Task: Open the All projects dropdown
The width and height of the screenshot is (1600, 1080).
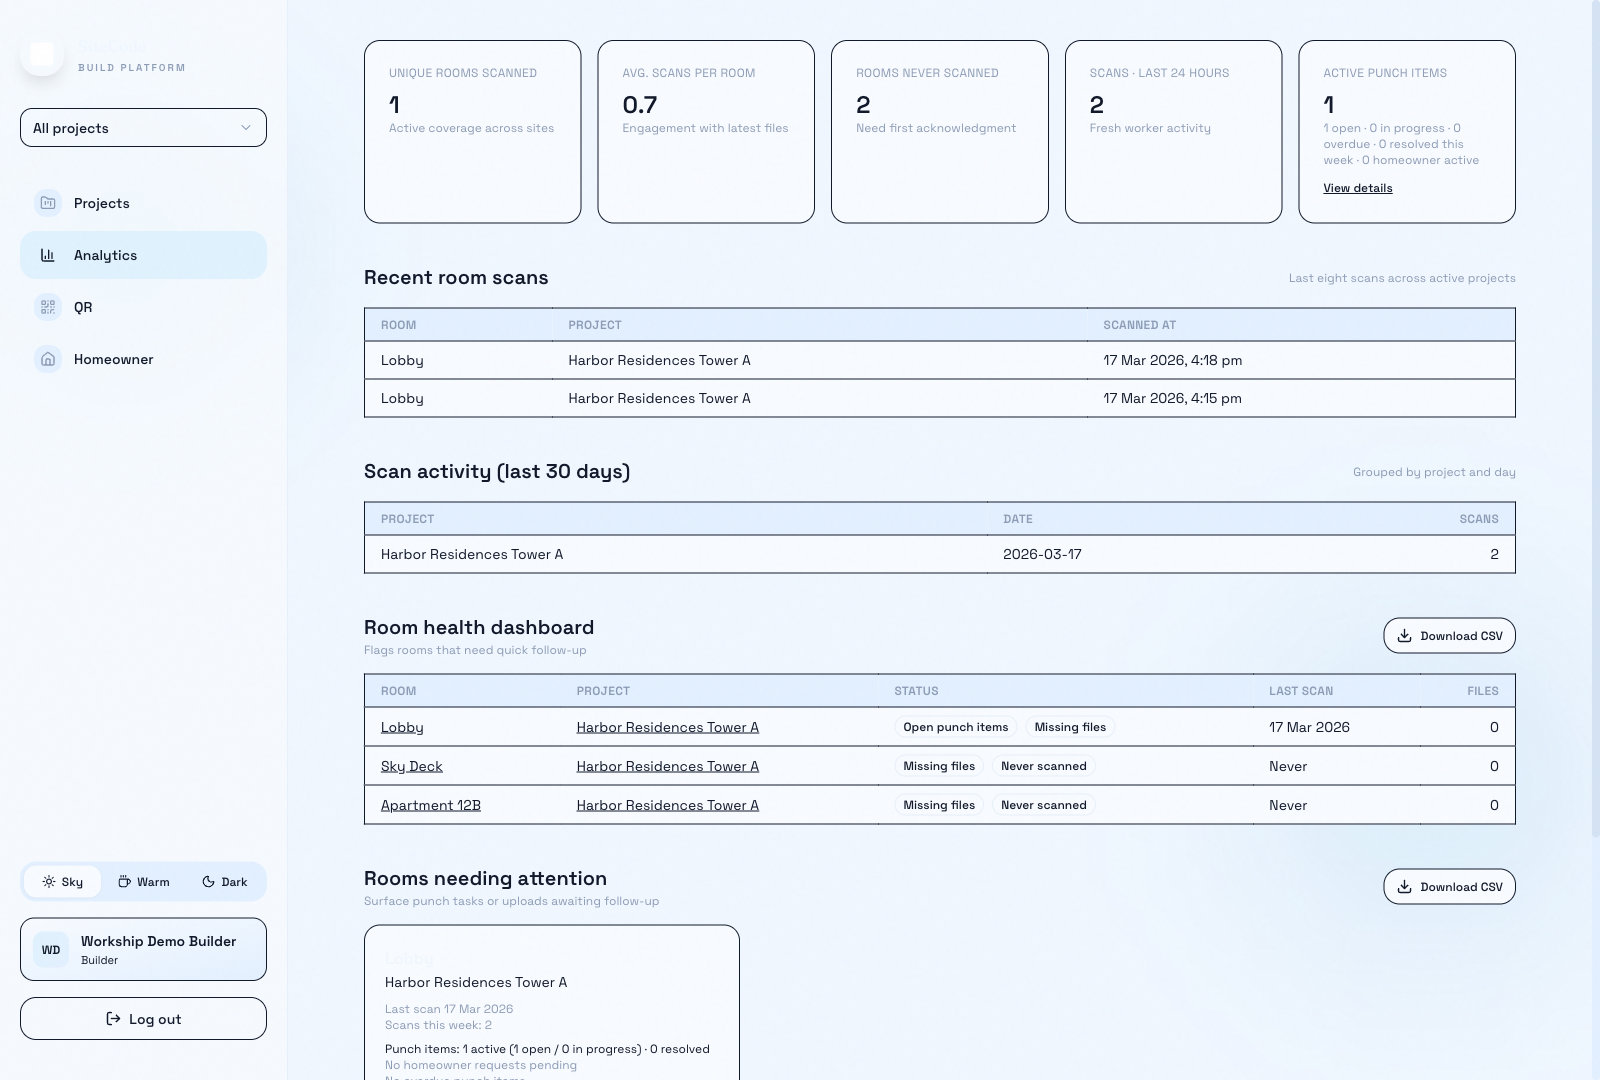Action: [x=143, y=128]
